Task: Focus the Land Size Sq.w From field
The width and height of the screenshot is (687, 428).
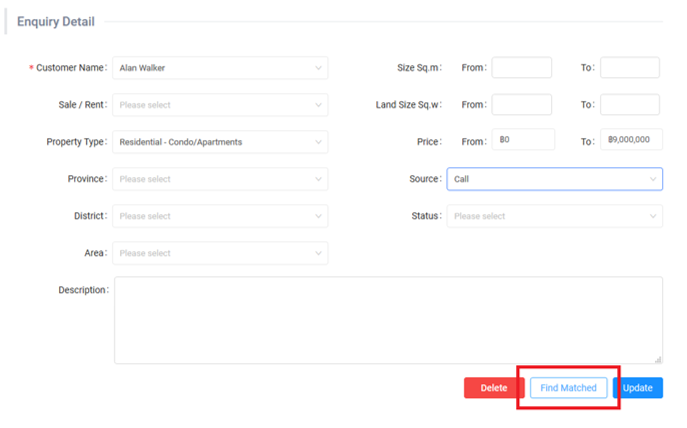Action: (x=521, y=105)
